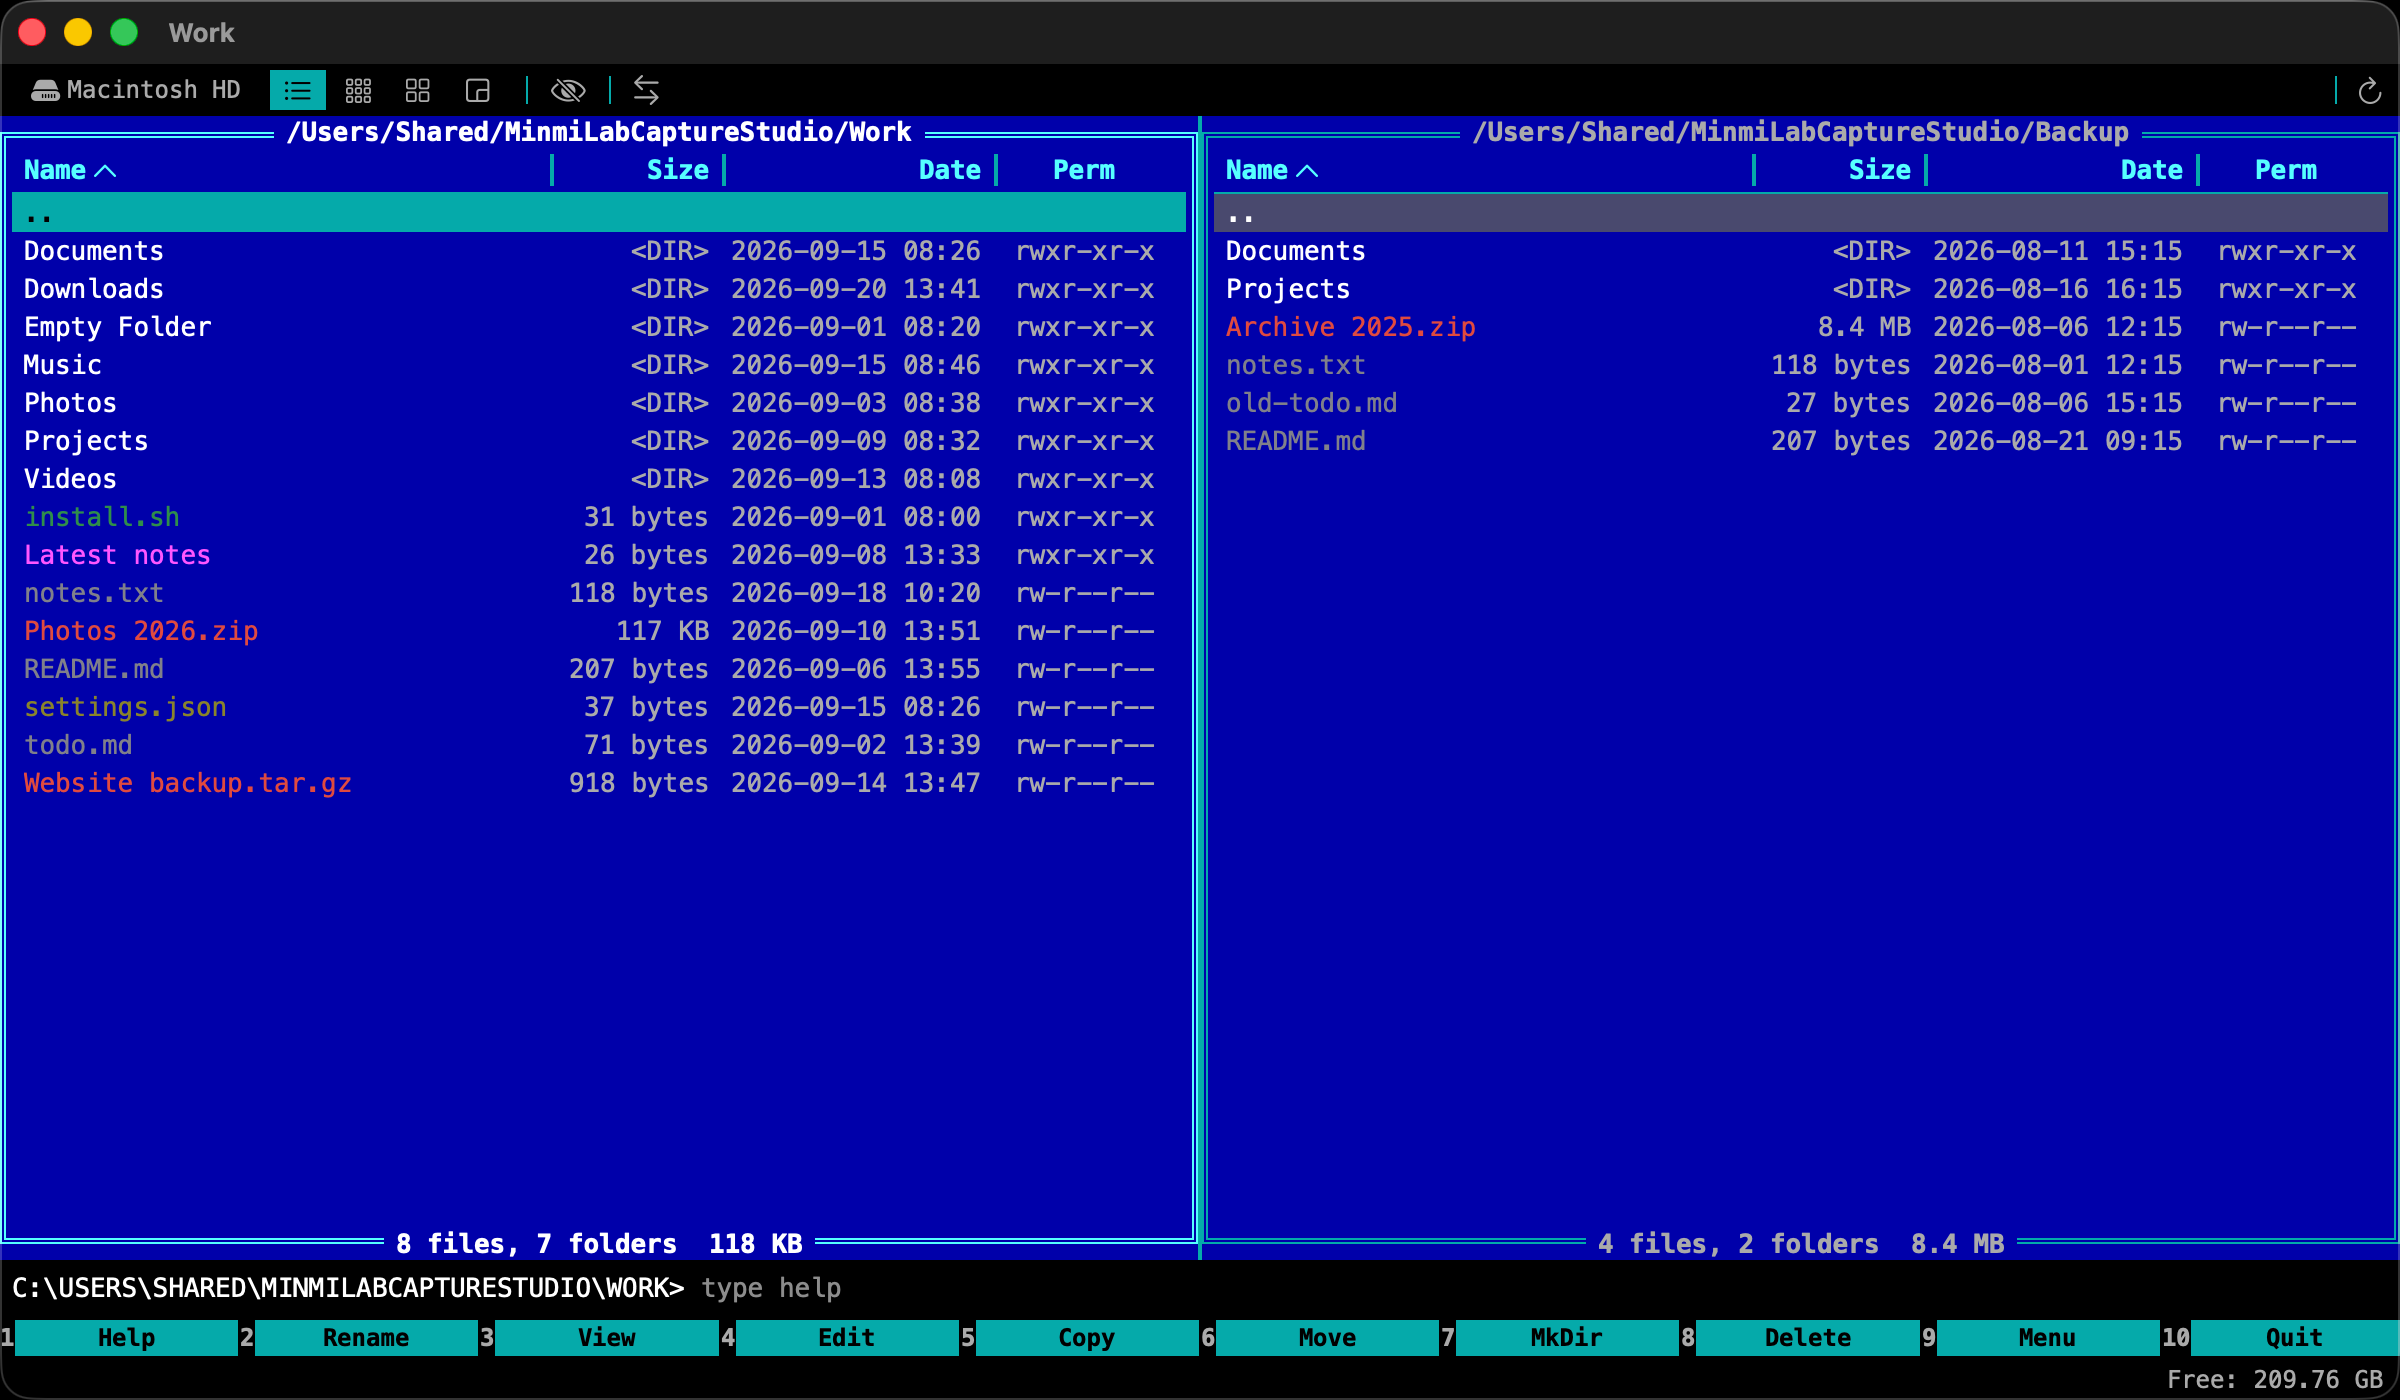This screenshot has height=1400, width=2400.
Task: Click the Copy function key button
Action: [x=1086, y=1337]
